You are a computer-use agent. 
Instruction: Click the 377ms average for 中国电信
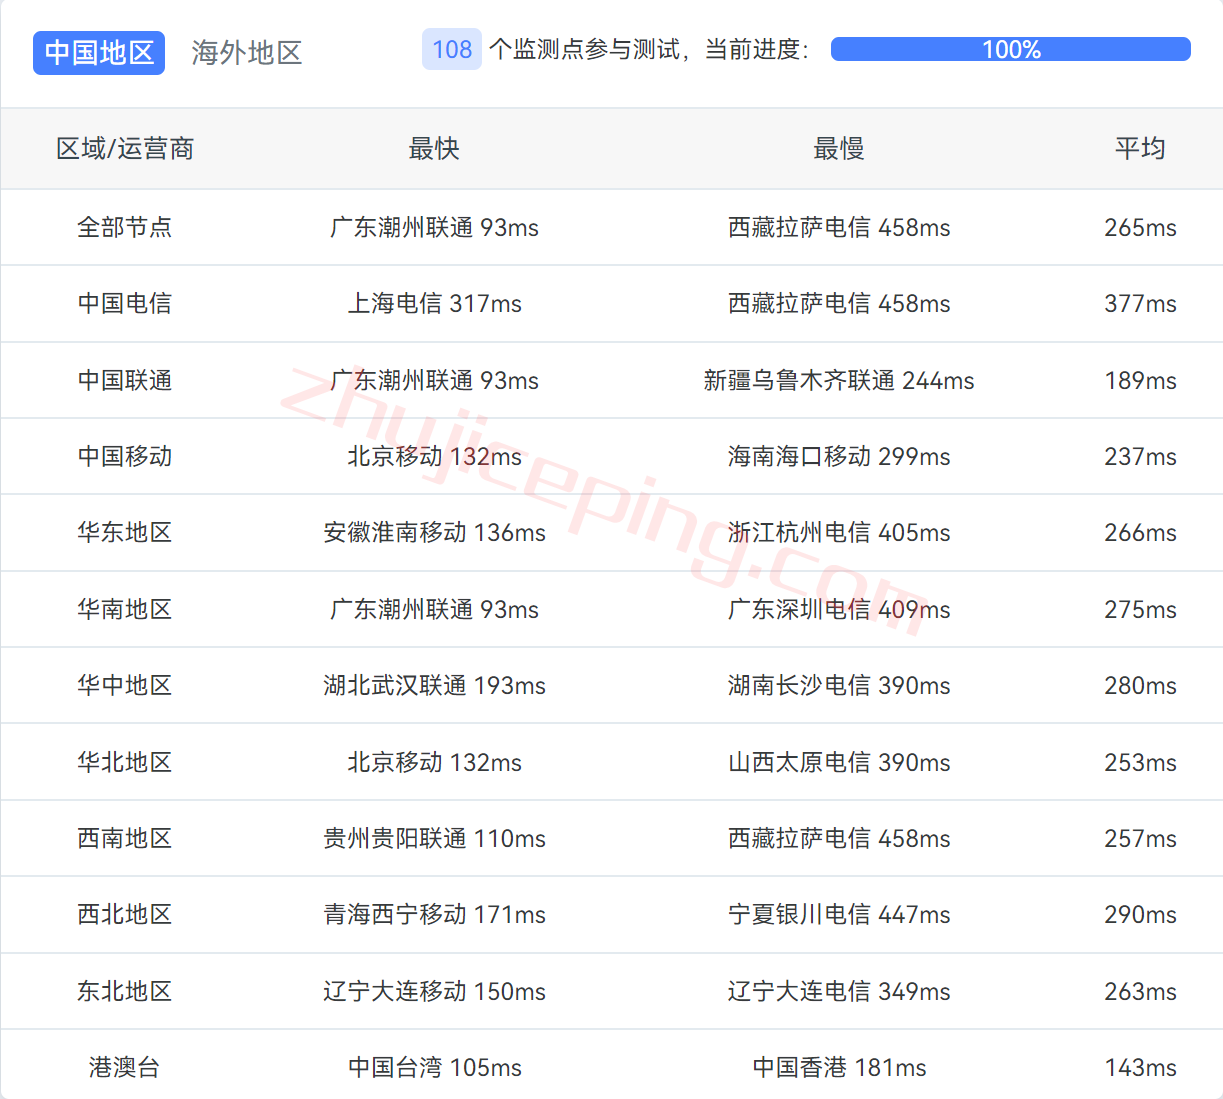[1140, 303]
